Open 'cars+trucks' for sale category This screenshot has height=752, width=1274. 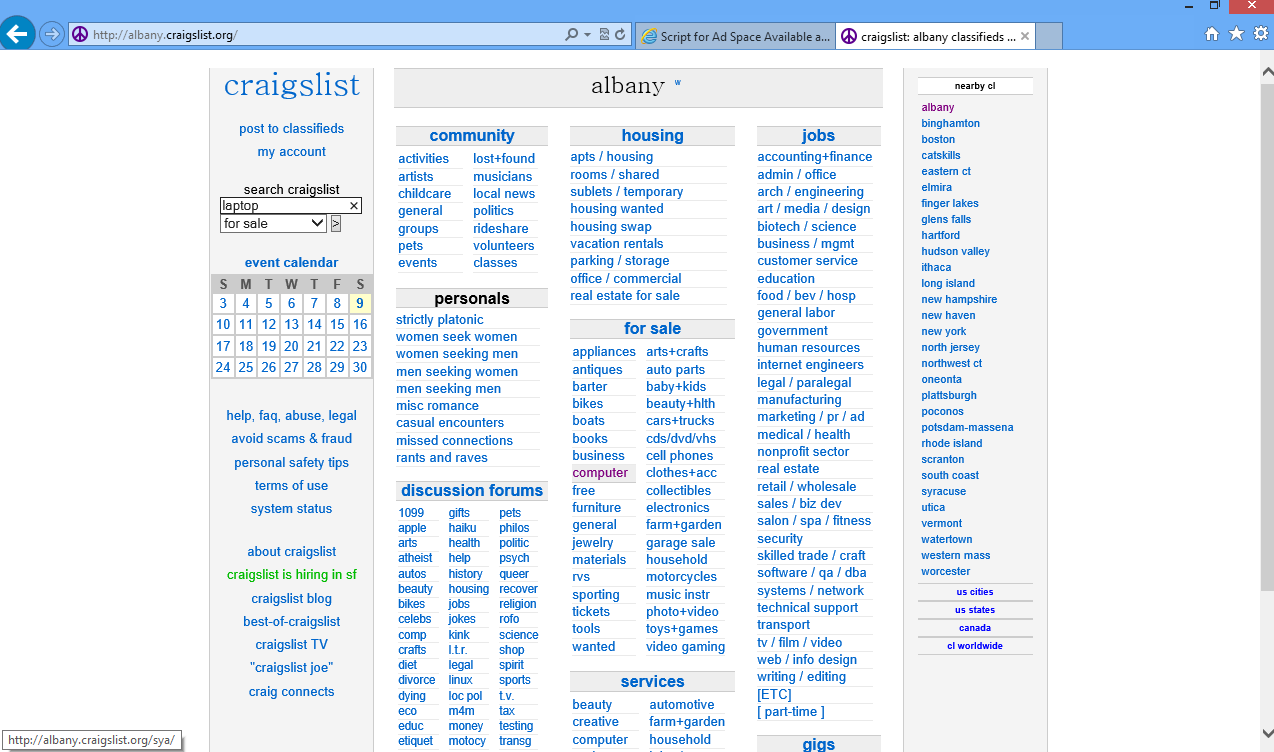680,421
